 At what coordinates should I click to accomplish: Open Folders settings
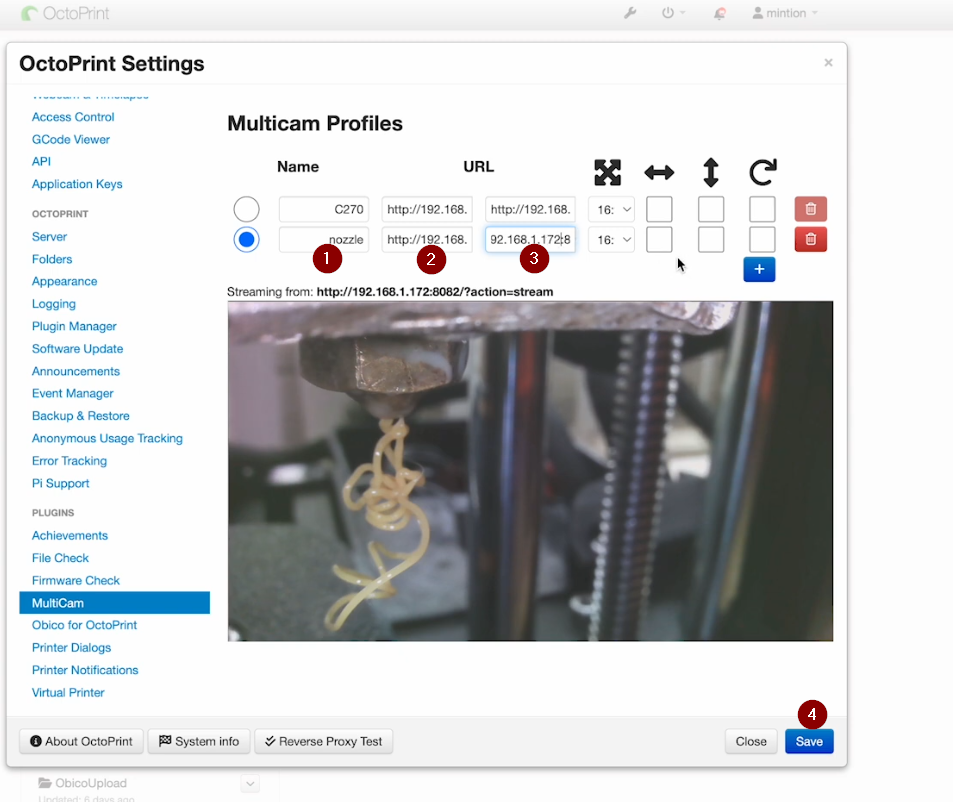pos(52,259)
